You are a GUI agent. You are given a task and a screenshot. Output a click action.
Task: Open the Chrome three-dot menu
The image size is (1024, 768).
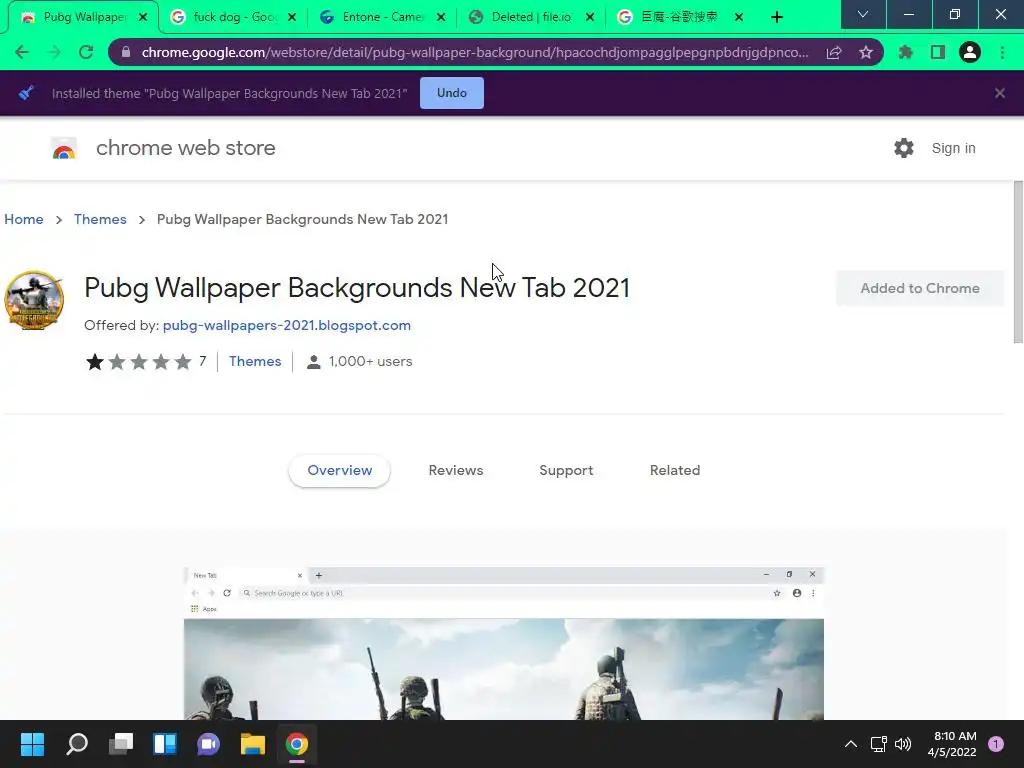[1002, 52]
